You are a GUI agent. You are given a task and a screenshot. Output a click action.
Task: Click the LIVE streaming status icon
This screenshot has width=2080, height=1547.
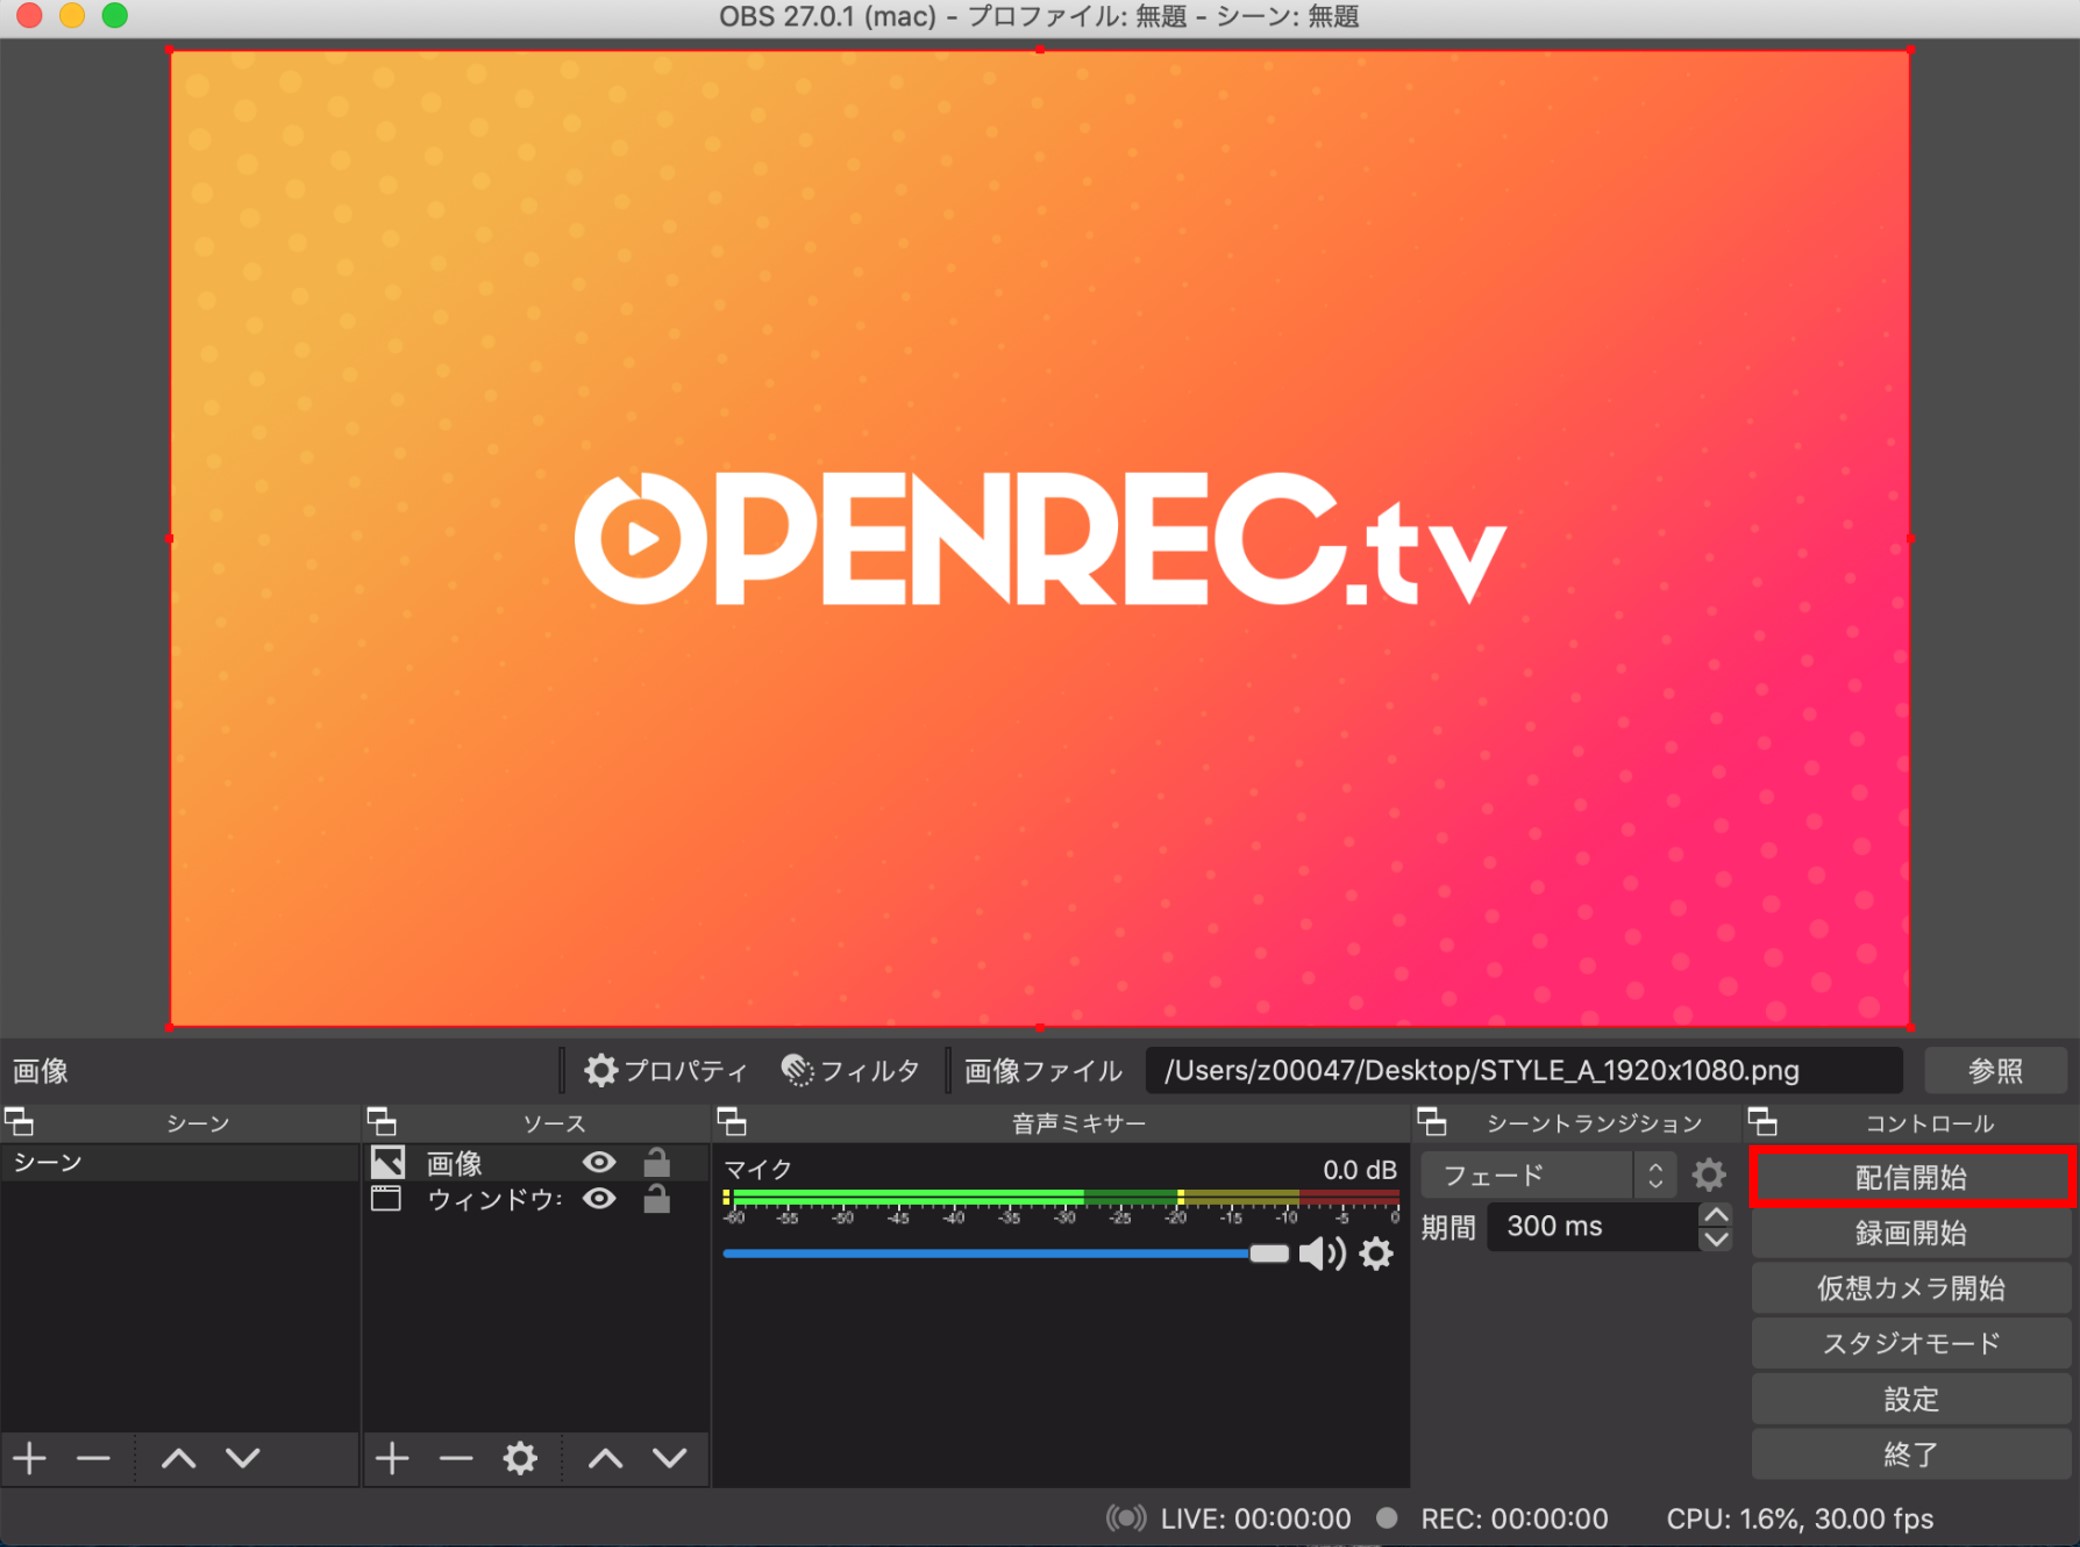[1126, 1518]
